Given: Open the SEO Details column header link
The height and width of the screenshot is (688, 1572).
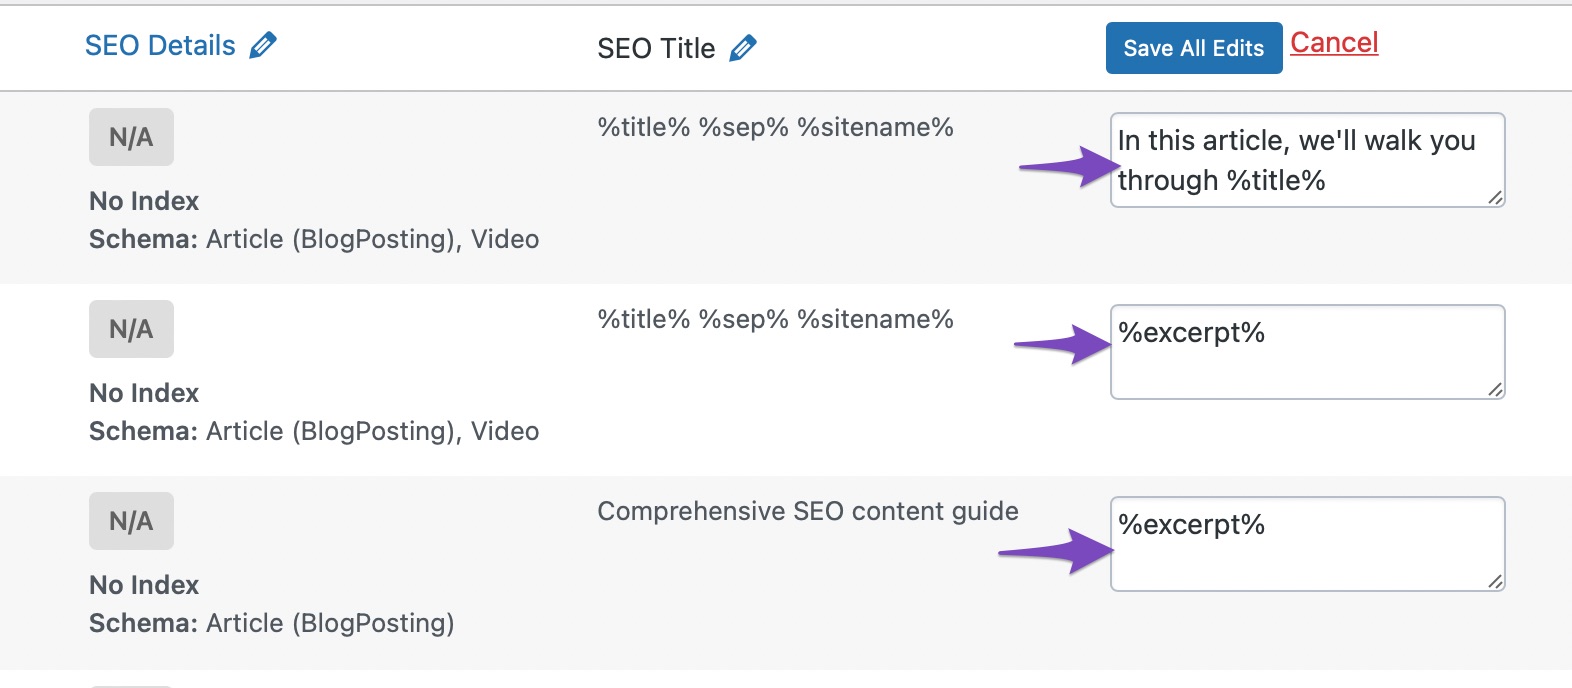Looking at the screenshot, I should pyautogui.click(x=160, y=45).
